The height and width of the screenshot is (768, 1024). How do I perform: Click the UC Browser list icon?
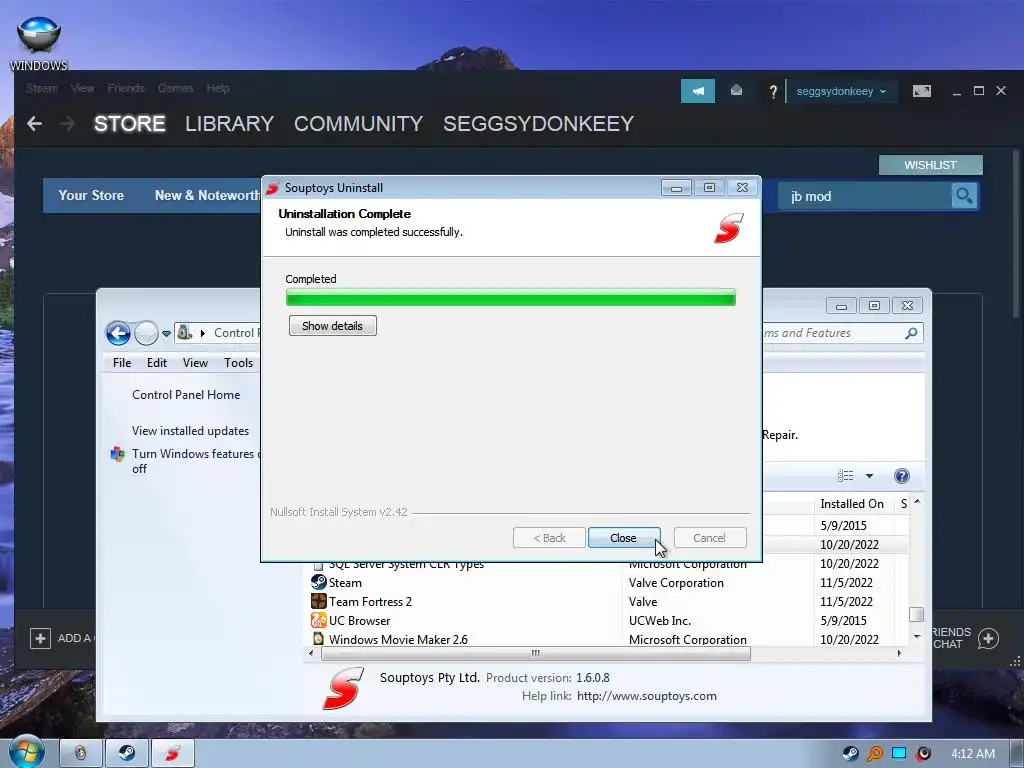[x=318, y=620]
